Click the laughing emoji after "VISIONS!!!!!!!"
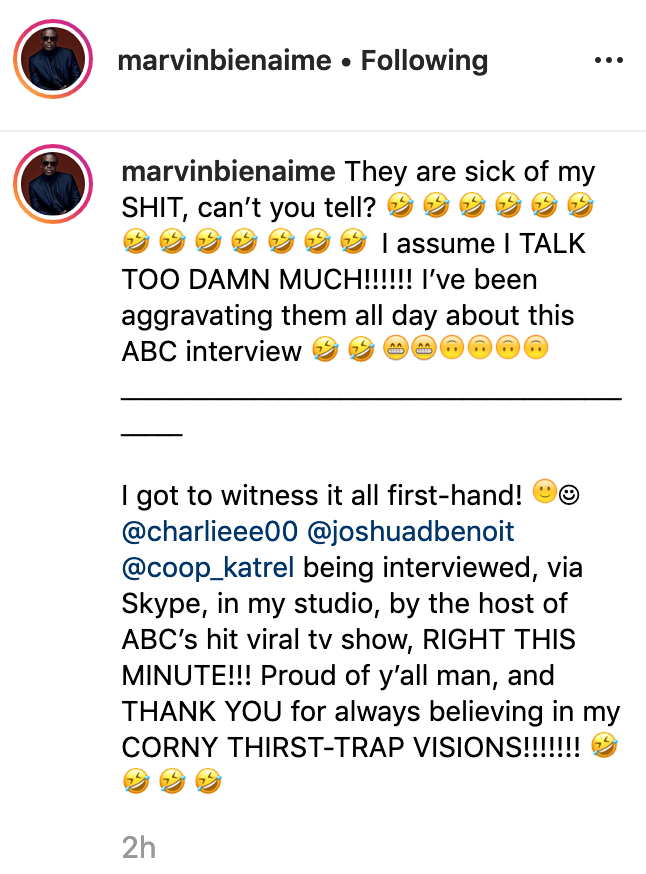Viewport: 646px width, 874px height. (x=604, y=746)
